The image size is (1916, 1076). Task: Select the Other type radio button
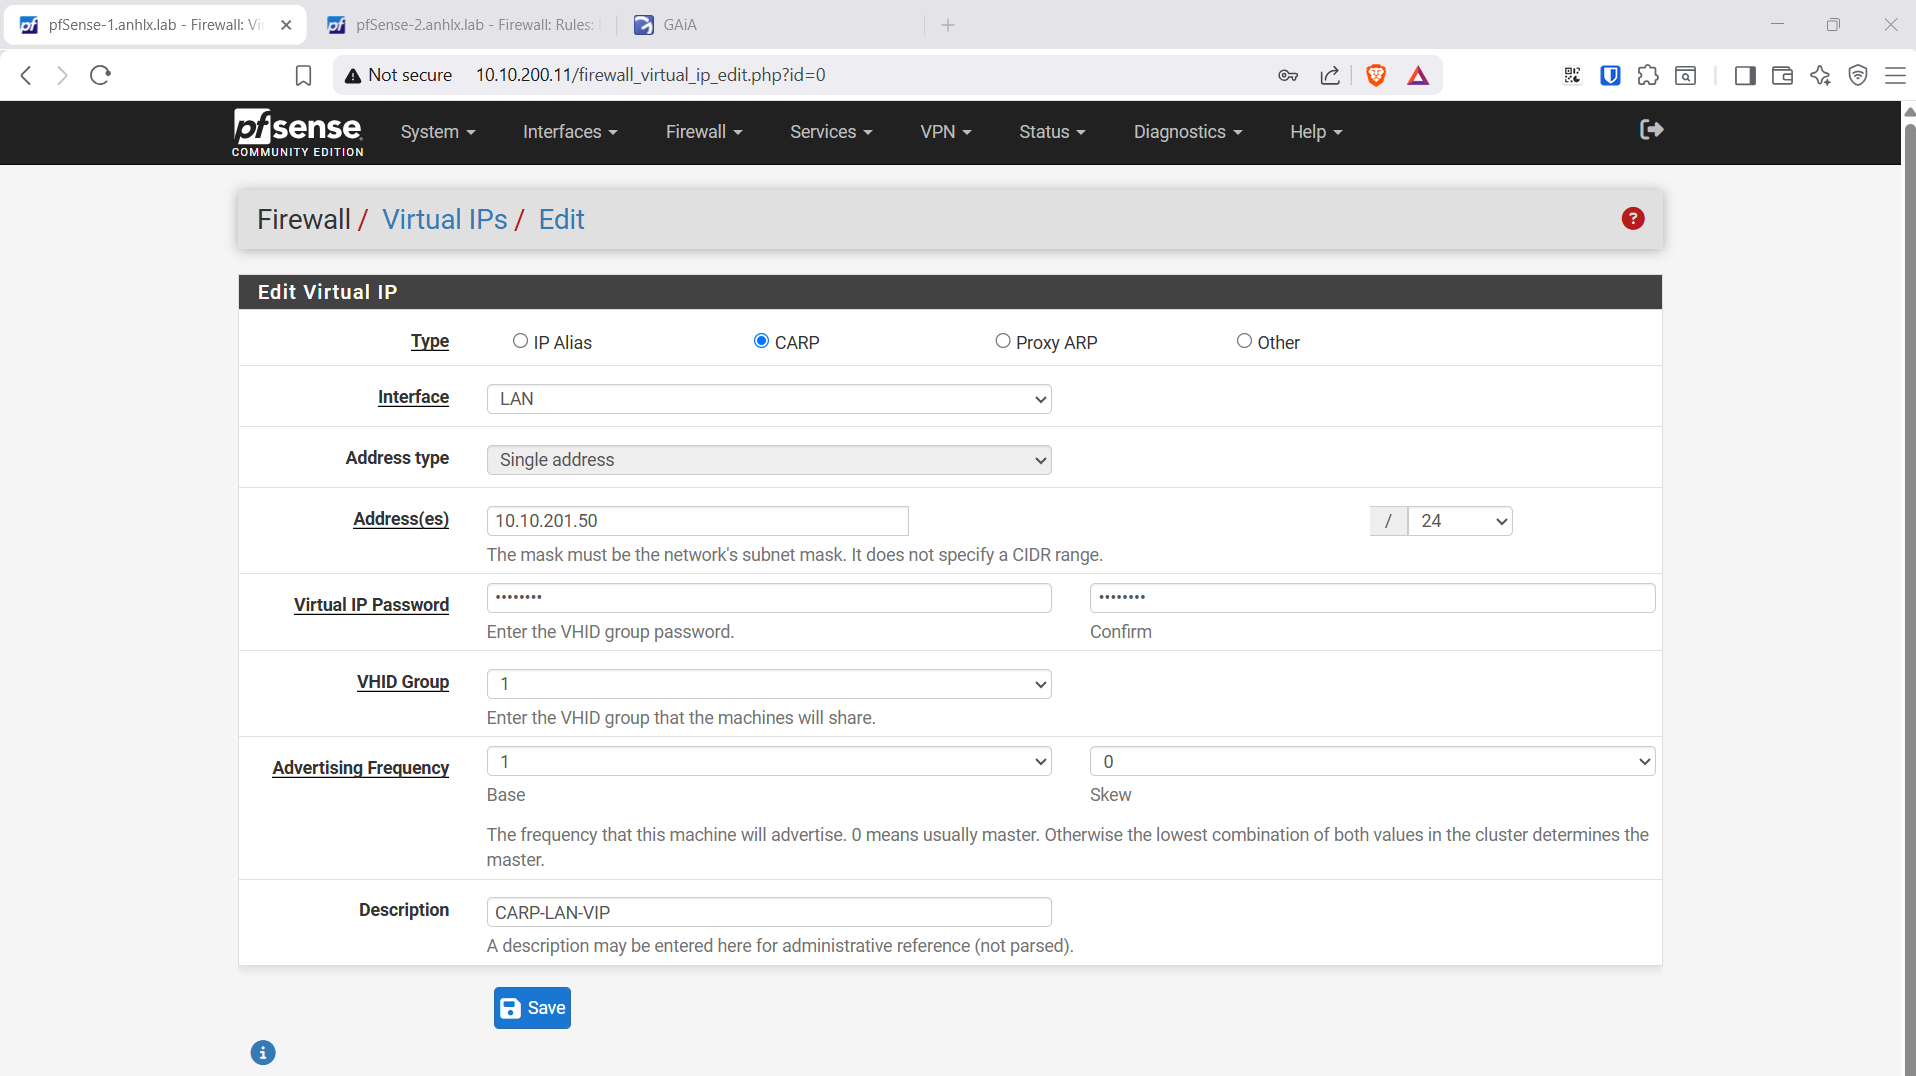[1244, 341]
